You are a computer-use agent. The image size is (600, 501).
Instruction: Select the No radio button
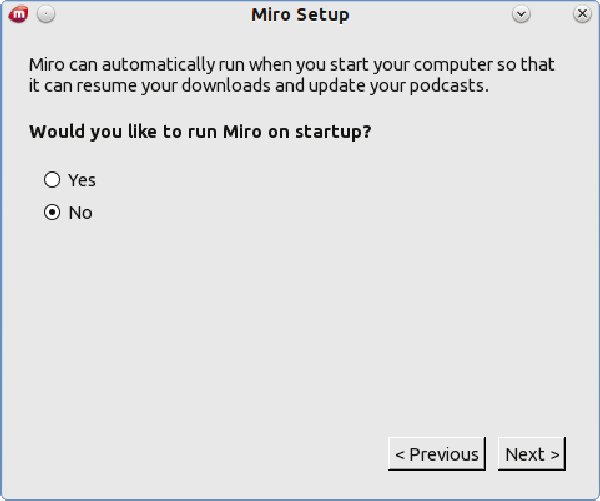(52, 212)
